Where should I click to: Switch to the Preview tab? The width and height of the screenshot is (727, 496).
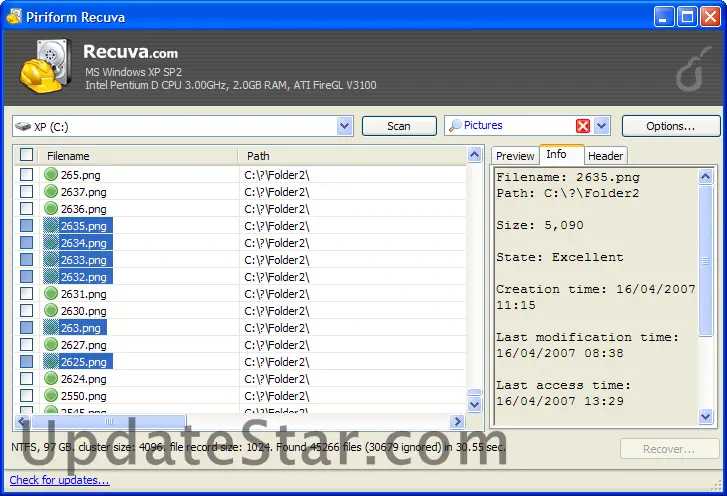pos(515,156)
